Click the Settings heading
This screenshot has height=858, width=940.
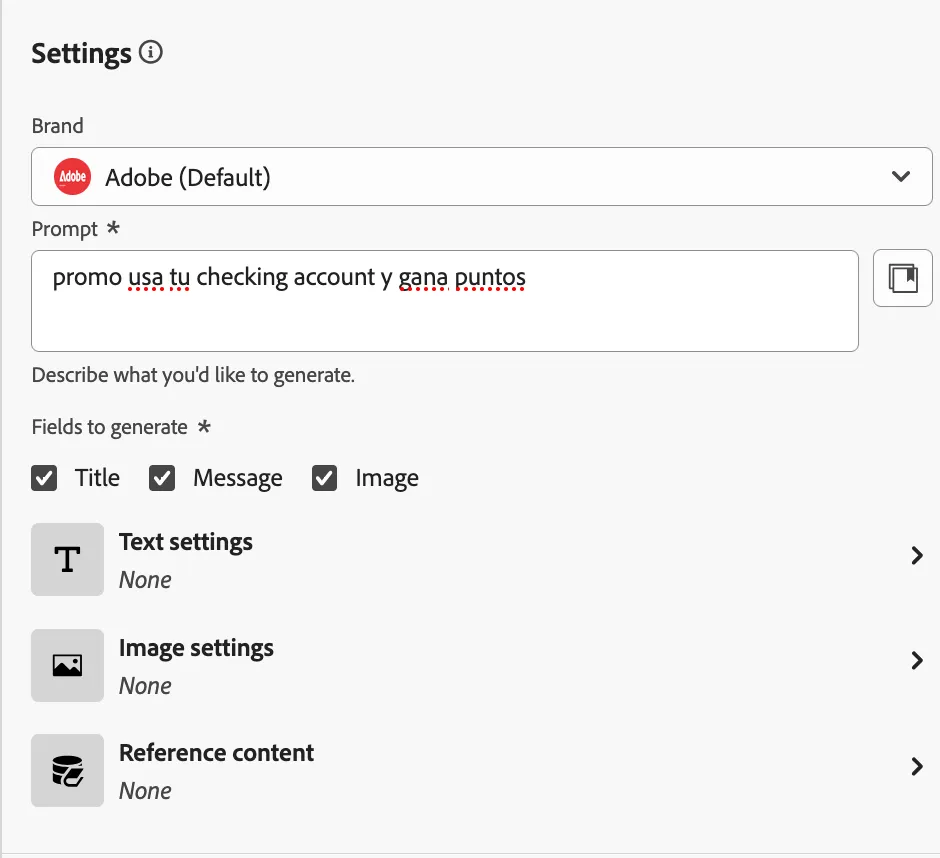click(x=82, y=53)
